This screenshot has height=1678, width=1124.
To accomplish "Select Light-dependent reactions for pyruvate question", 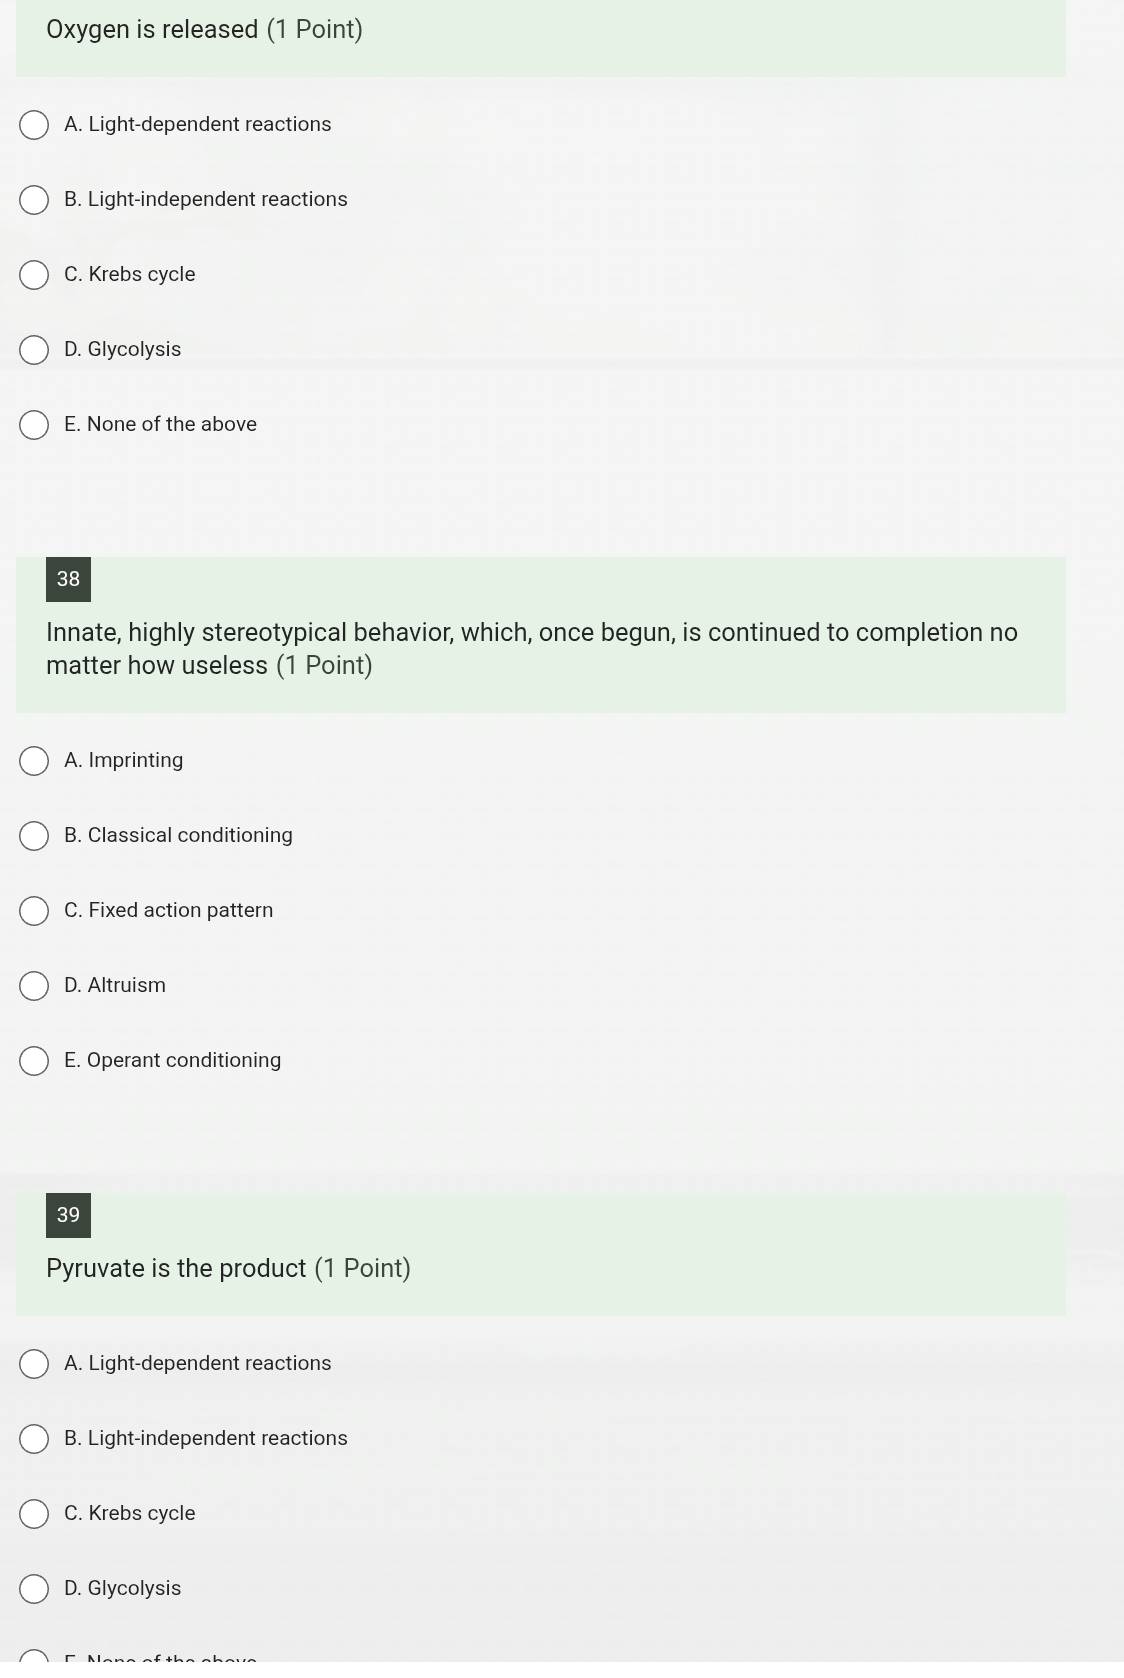I will click(x=34, y=1364).
